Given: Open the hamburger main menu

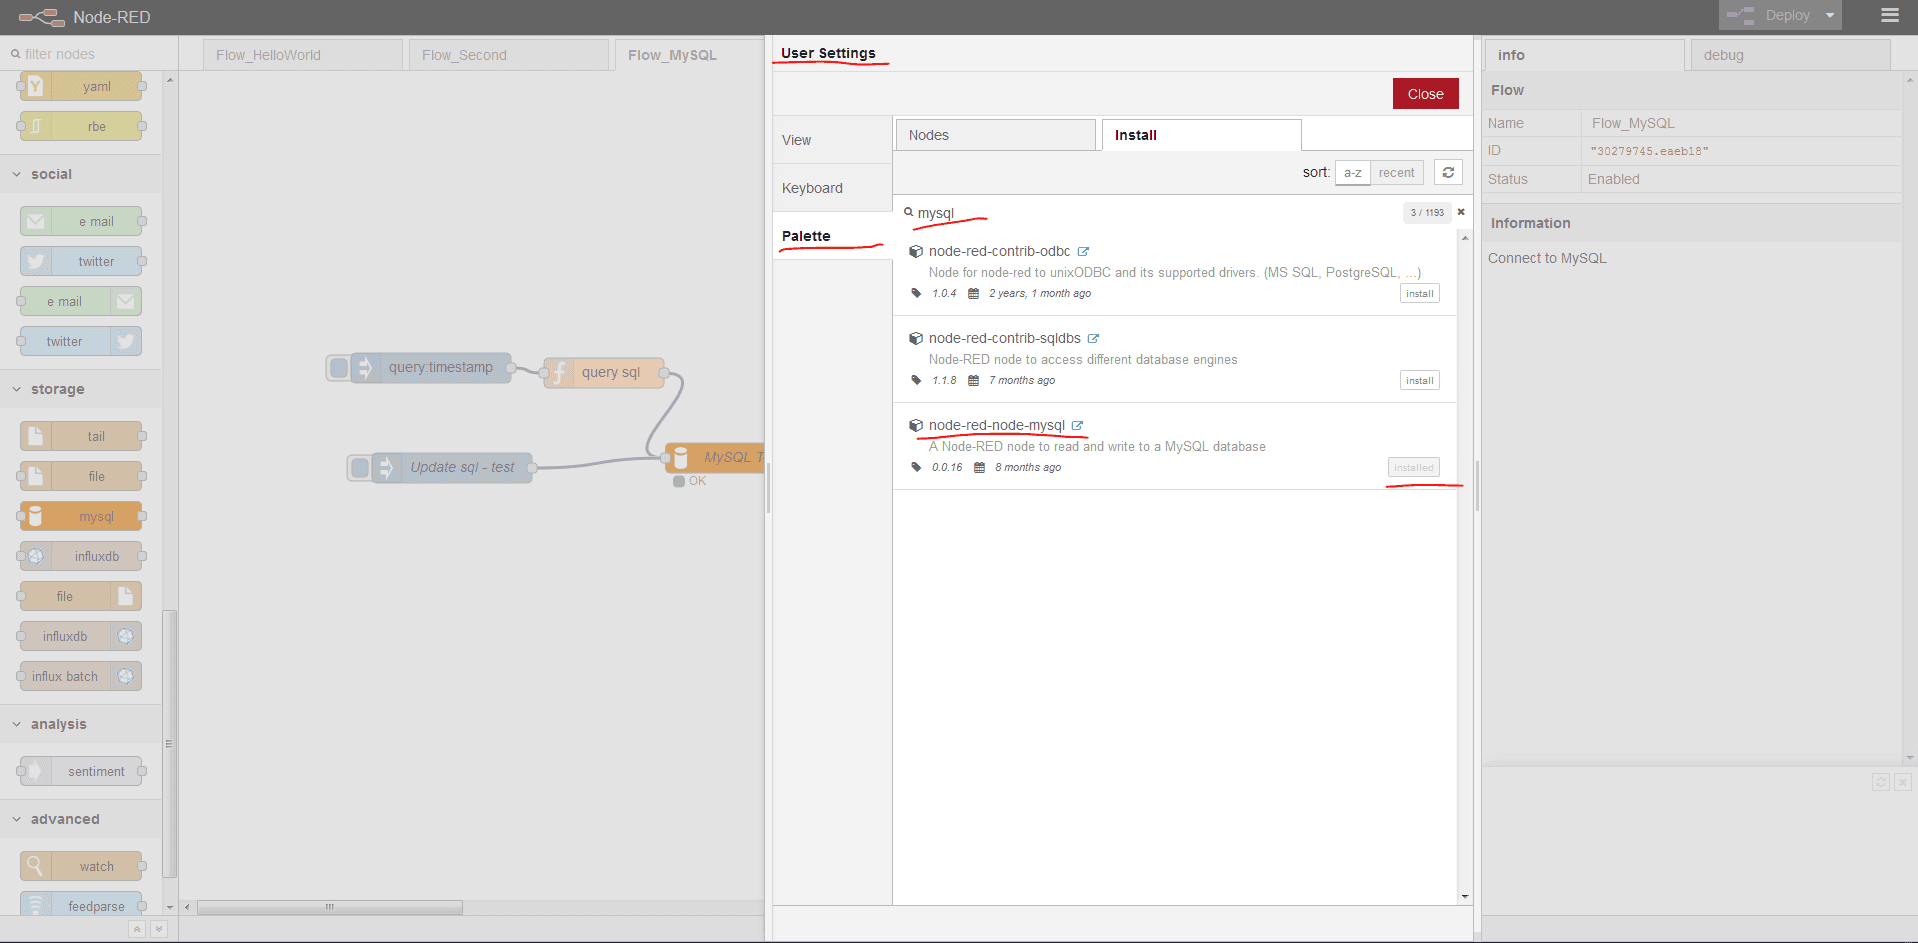Looking at the screenshot, I should click(x=1889, y=15).
